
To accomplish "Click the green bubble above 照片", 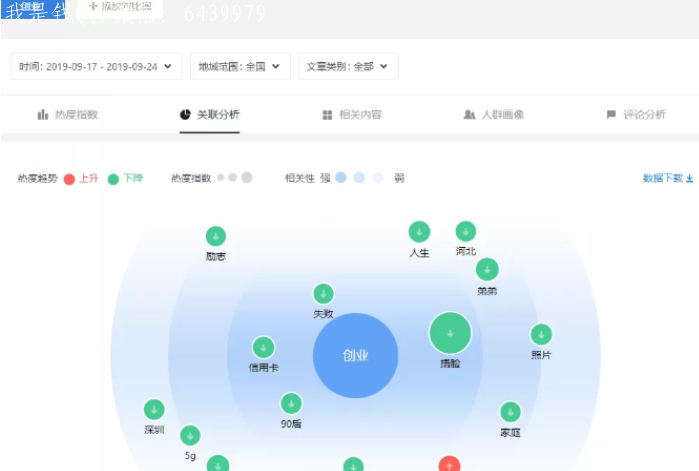I will coord(542,334).
